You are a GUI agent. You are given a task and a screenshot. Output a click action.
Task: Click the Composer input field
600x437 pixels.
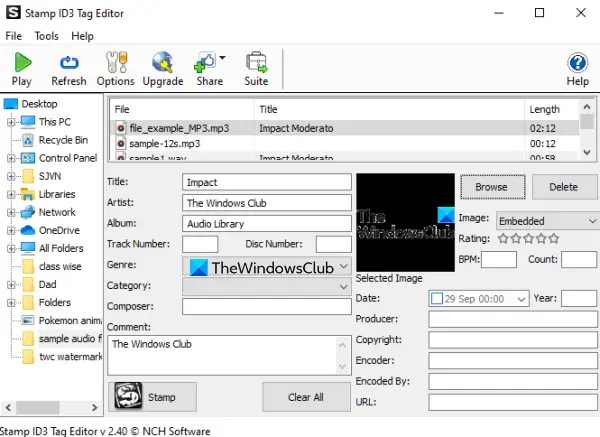tap(267, 307)
